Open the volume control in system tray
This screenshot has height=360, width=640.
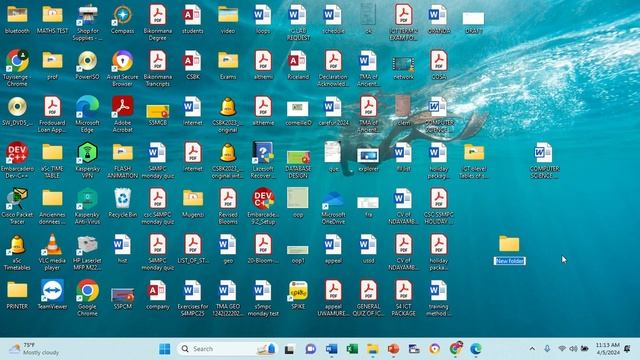(573, 349)
